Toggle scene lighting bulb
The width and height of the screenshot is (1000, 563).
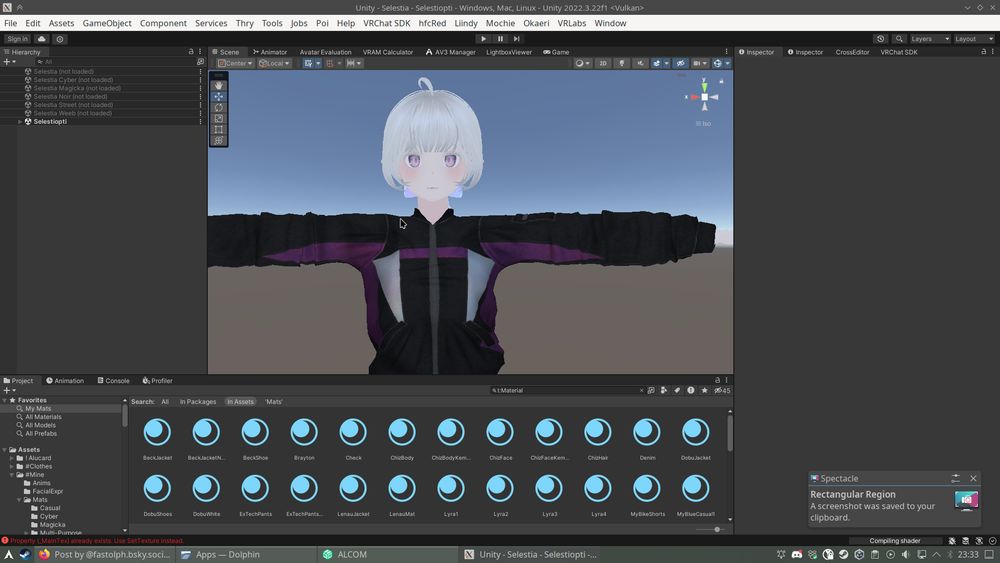click(621, 63)
